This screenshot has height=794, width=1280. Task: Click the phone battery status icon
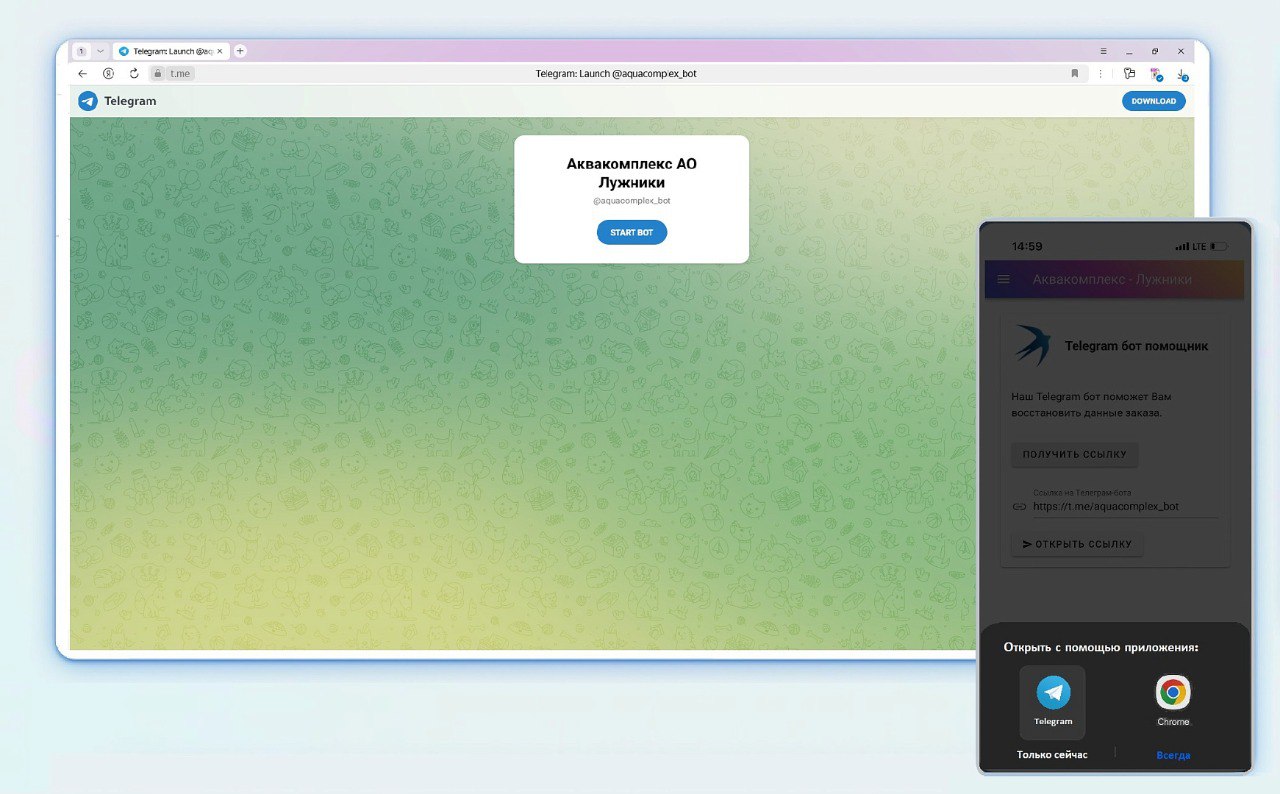(x=1219, y=246)
